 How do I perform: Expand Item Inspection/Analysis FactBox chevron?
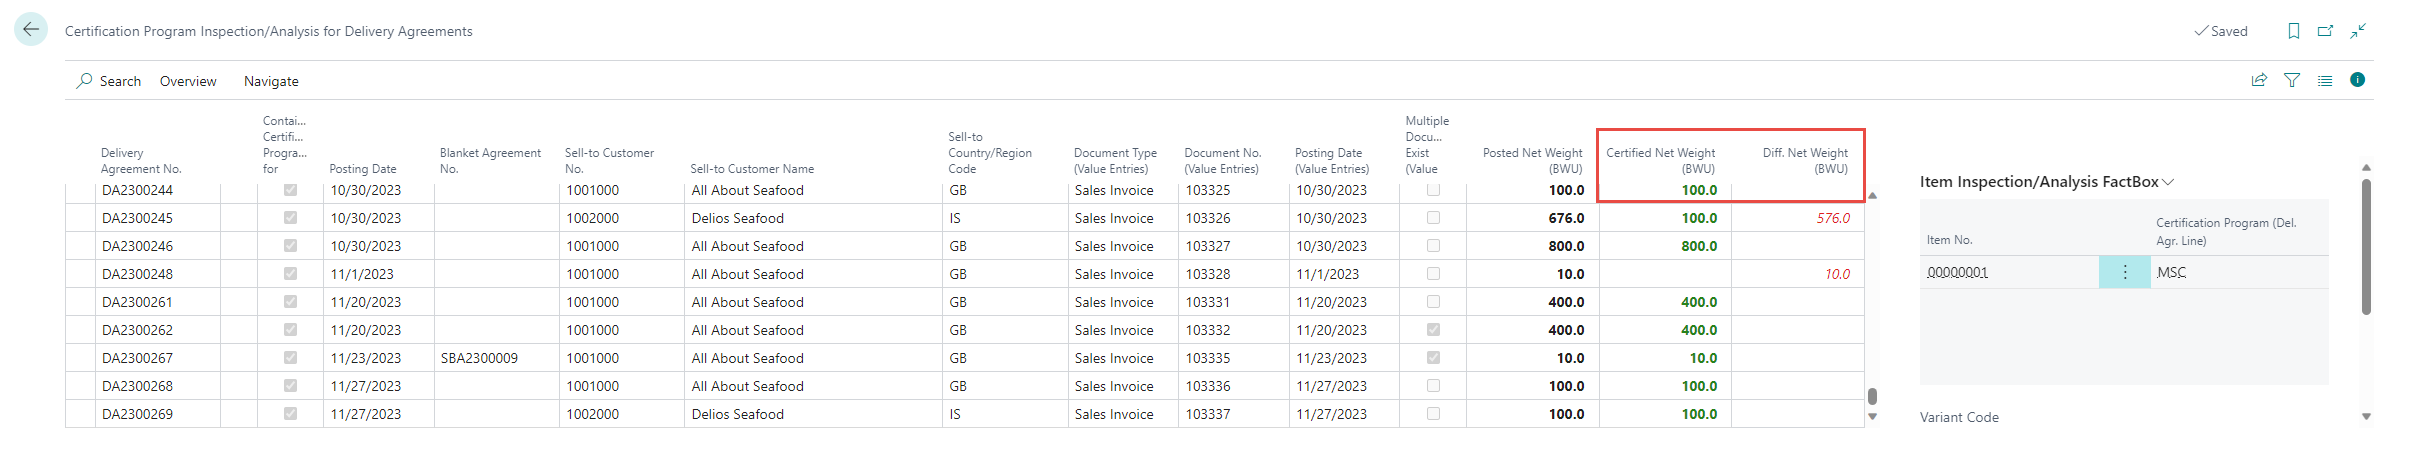[x=2168, y=182]
